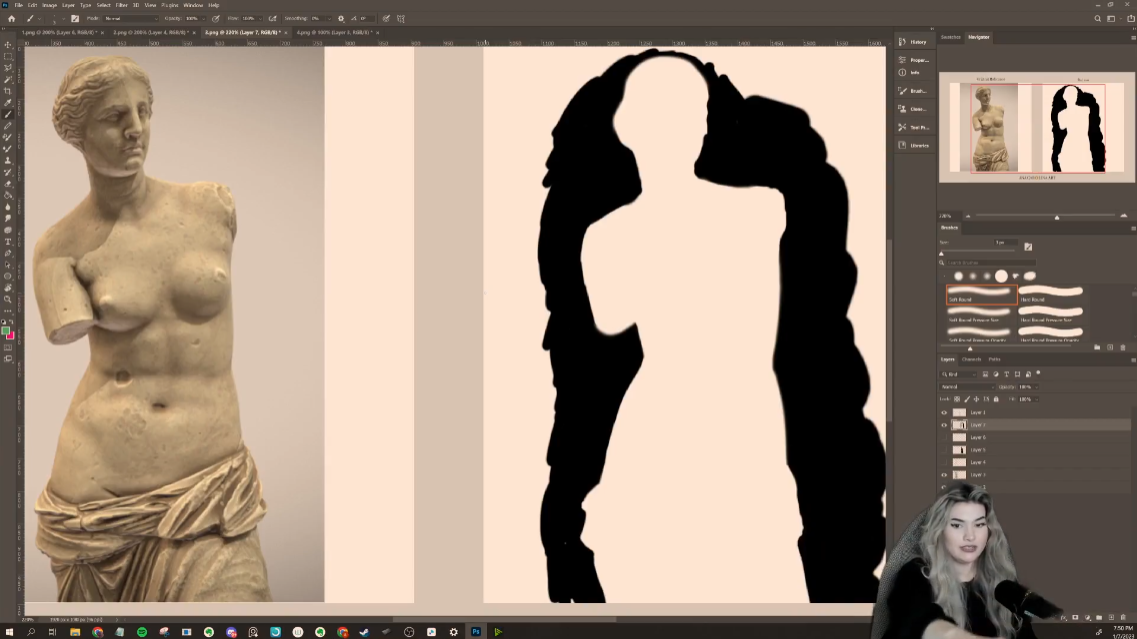This screenshot has height=639, width=1137.
Task: Select the Eyedropper tool
Action: pos(8,103)
